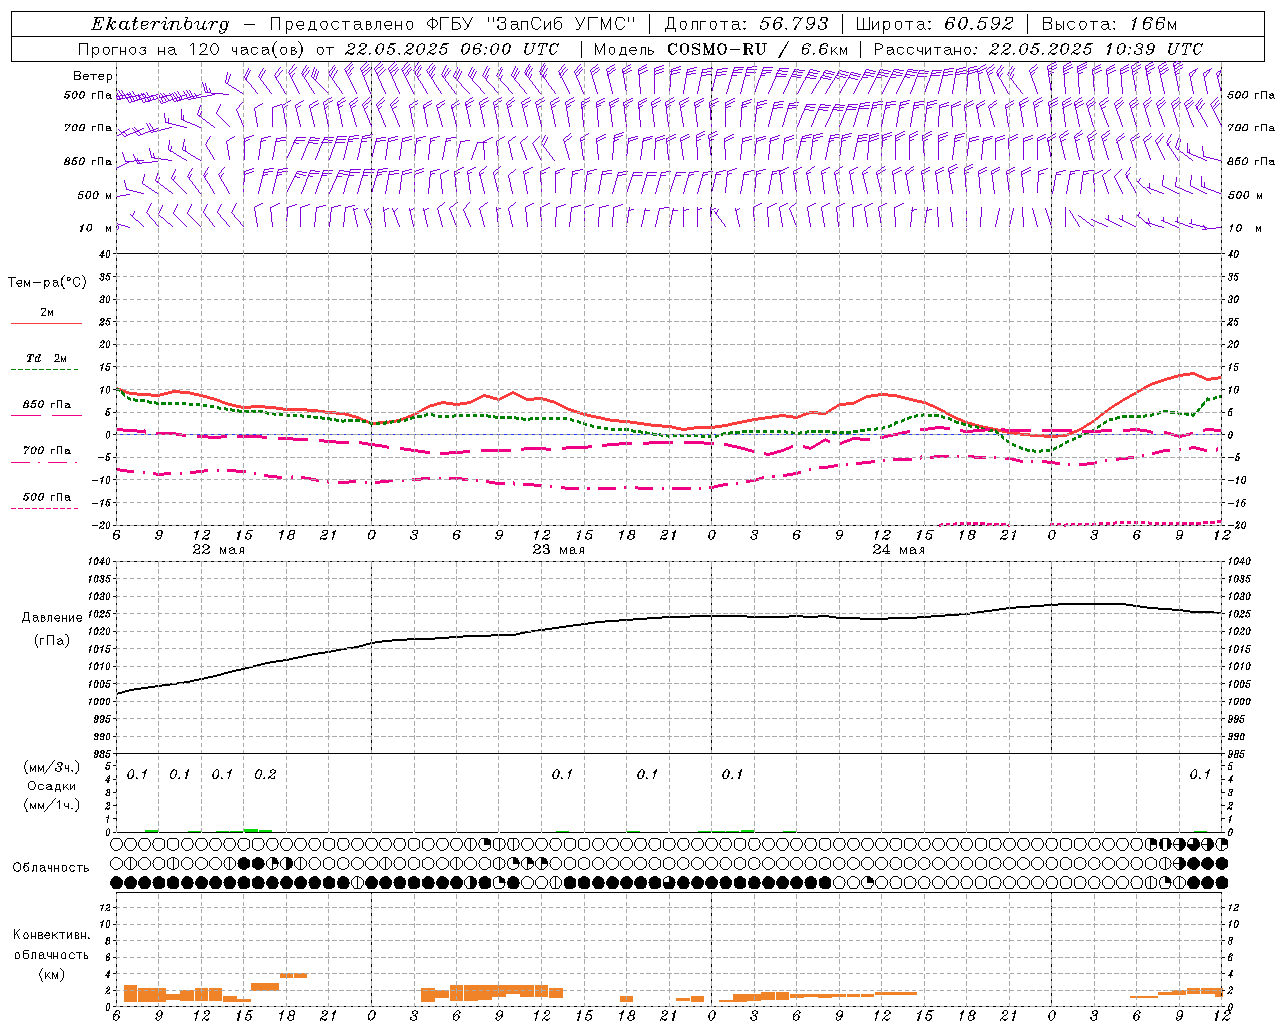Select the Давление panel label
Viewport: 1280px width, 1024px height.
[x=52, y=618]
